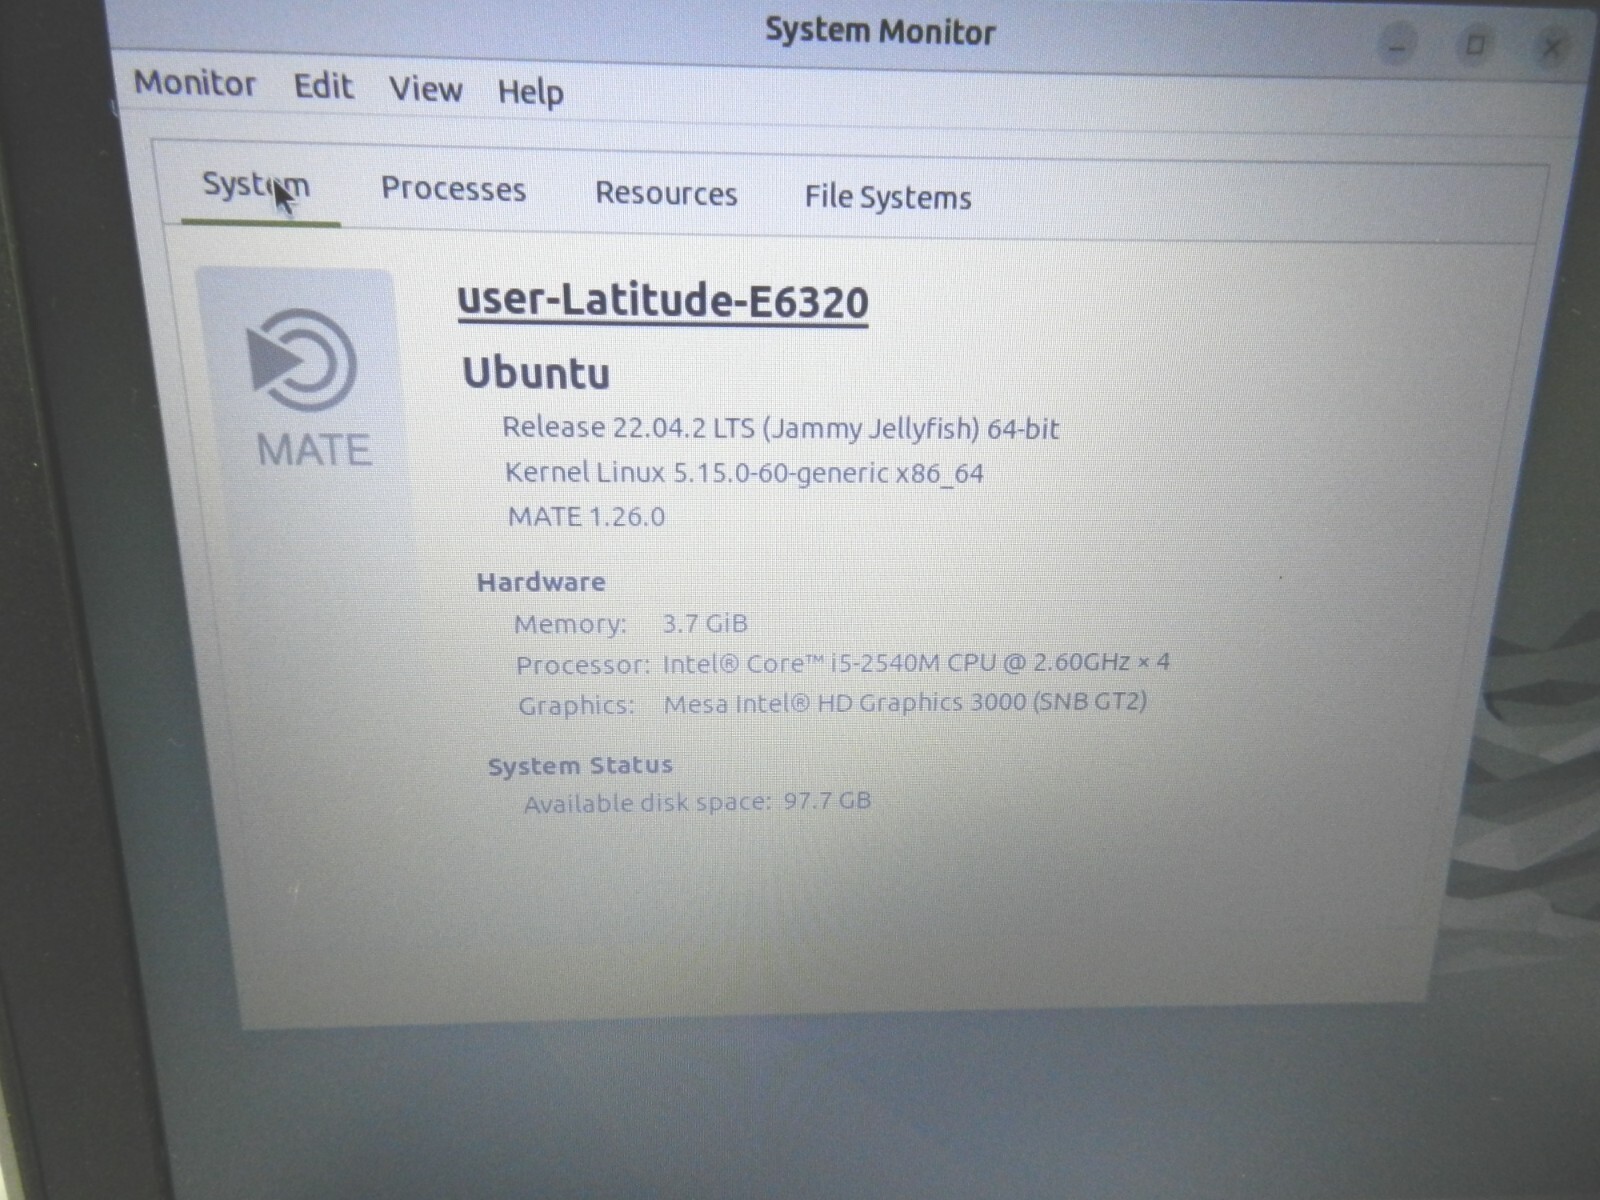Click the System Monitor title bar text
The image size is (1600, 1200).
[x=880, y=32]
